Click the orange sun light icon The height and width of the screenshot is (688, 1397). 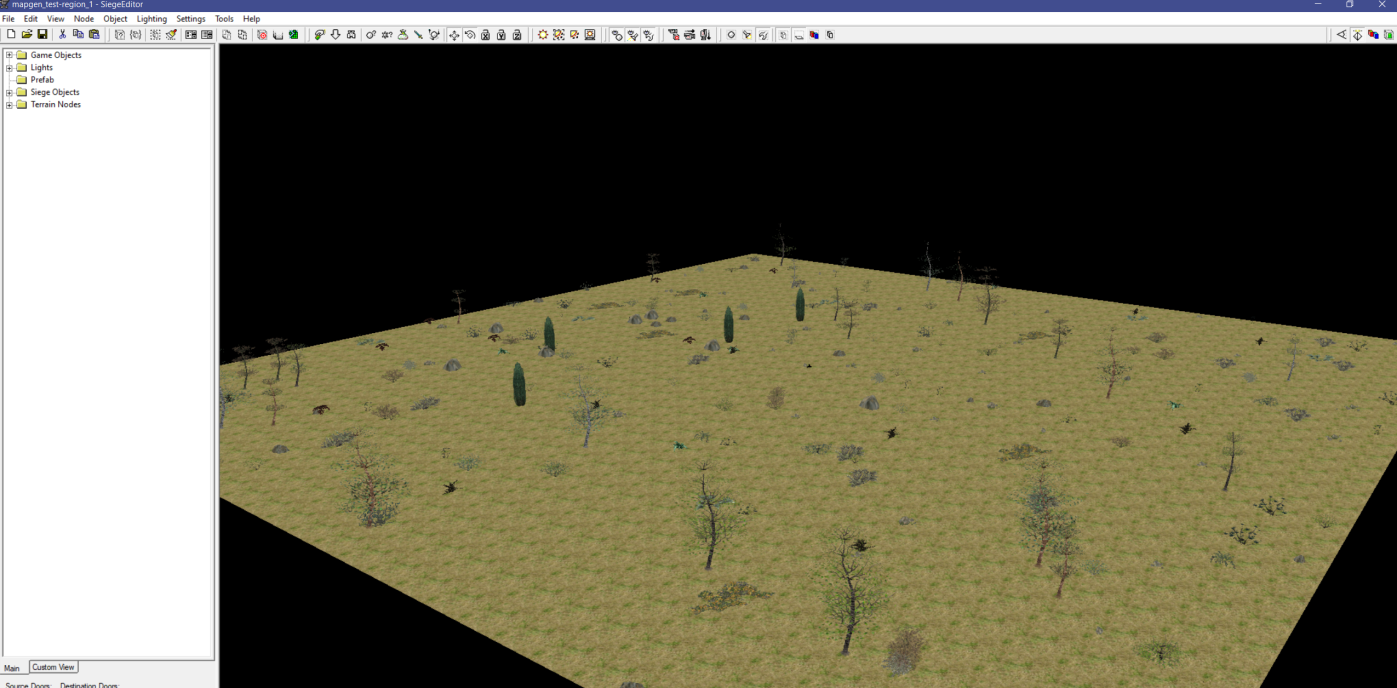(x=543, y=34)
